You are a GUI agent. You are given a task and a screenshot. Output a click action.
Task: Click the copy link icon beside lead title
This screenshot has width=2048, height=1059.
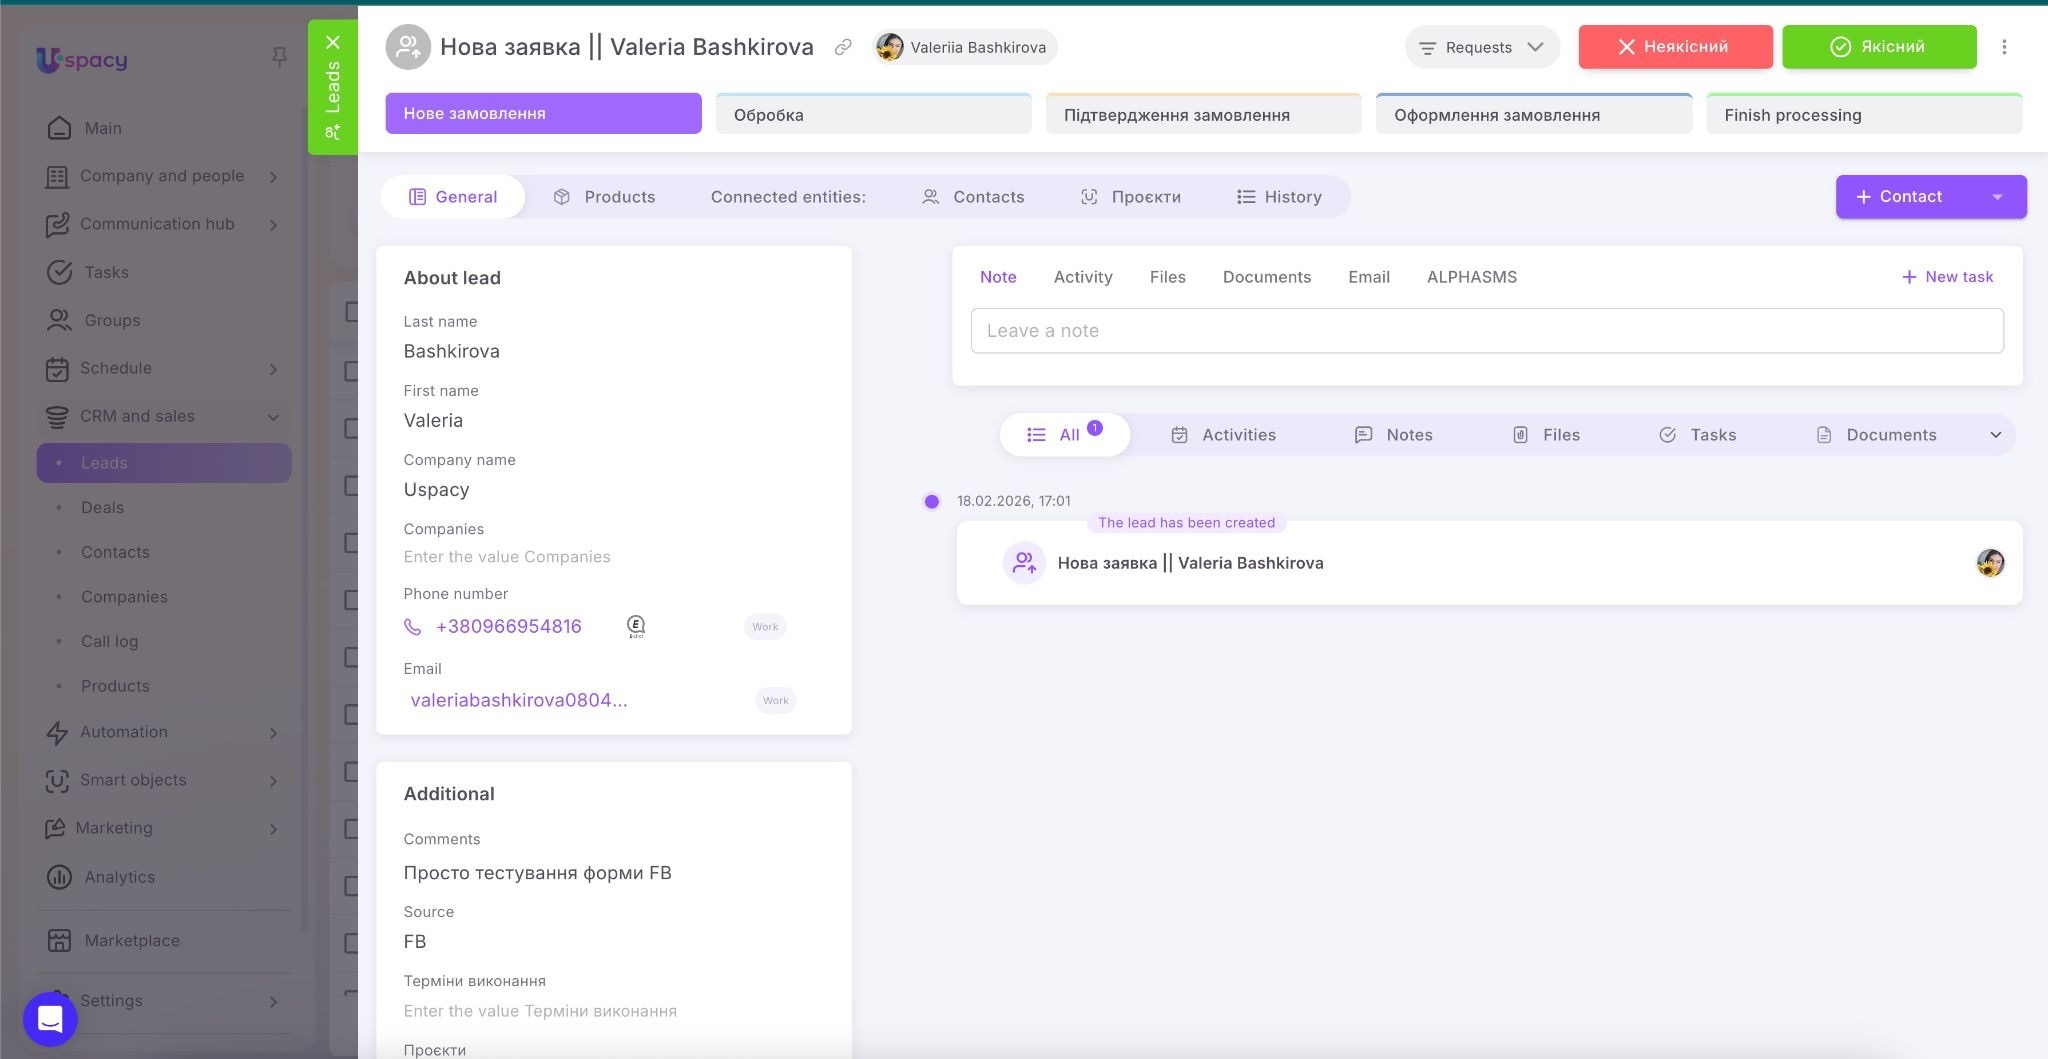tap(843, 47)
